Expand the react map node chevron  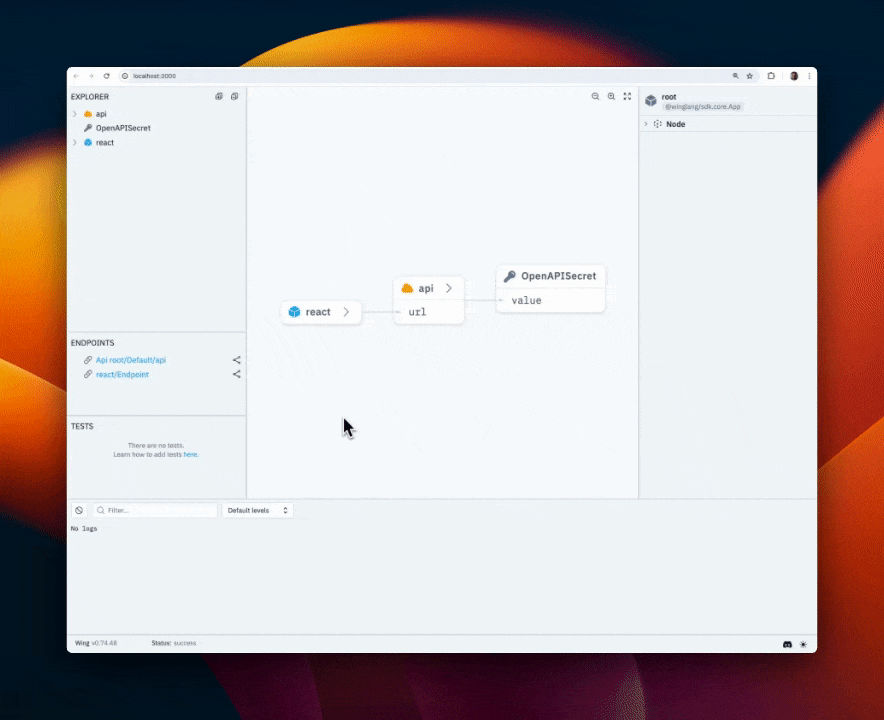pyautogui.click(x=346, y=312)
